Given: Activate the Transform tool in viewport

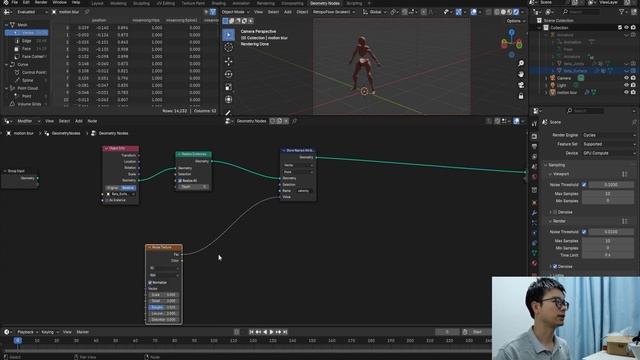Looking at the screenshot, I should click(x=229, y=100).
